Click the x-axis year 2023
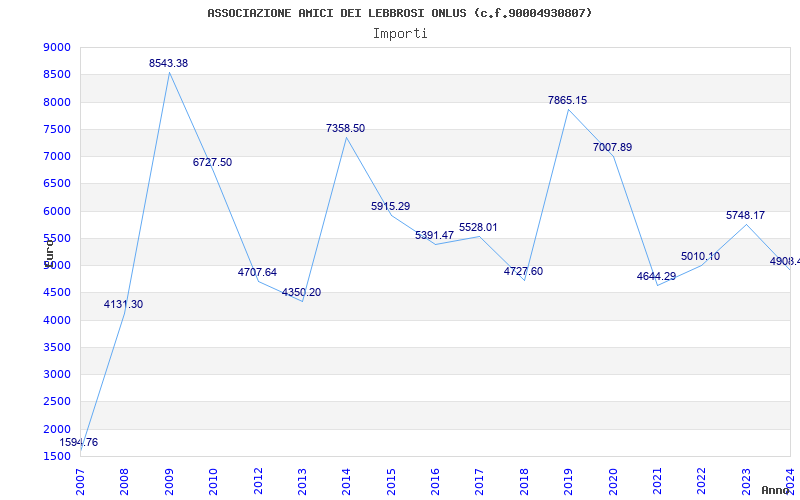The width and height of the screenshot is (800, 500). tap(746, 482)
